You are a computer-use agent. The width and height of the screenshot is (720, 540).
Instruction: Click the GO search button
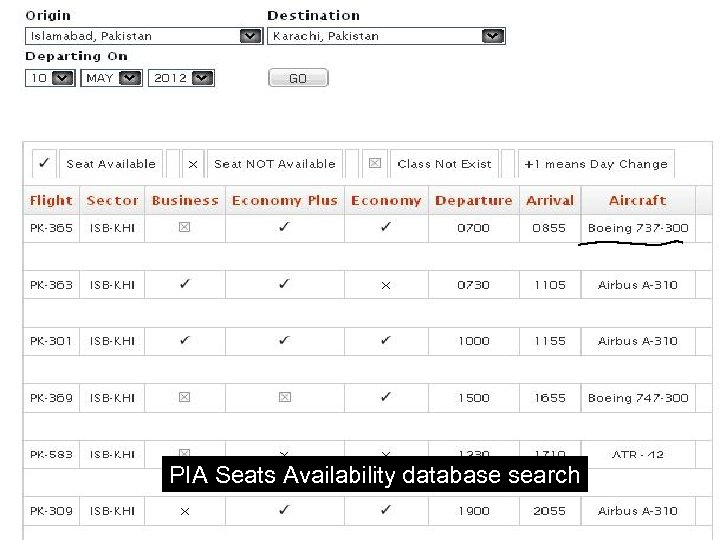click(x=298, y=78)
